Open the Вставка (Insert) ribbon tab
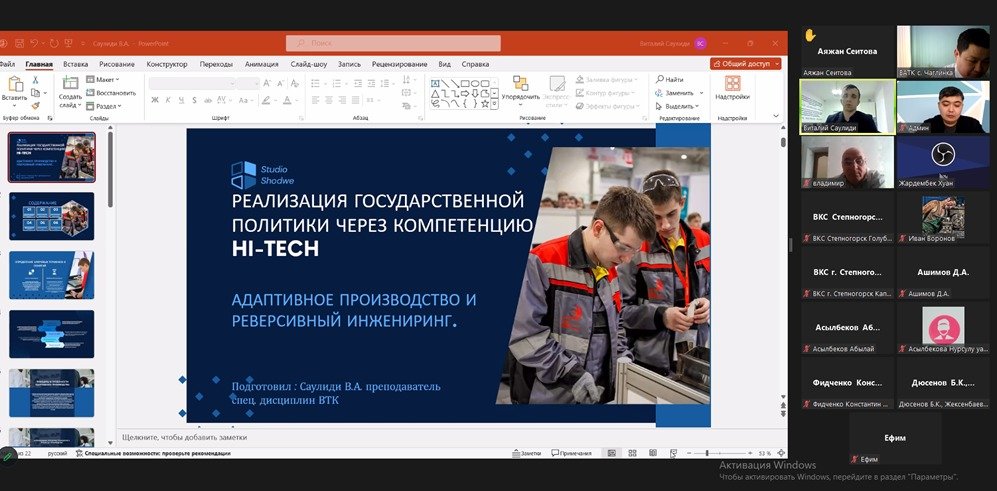The image size is (997, 491). (75, 63)
